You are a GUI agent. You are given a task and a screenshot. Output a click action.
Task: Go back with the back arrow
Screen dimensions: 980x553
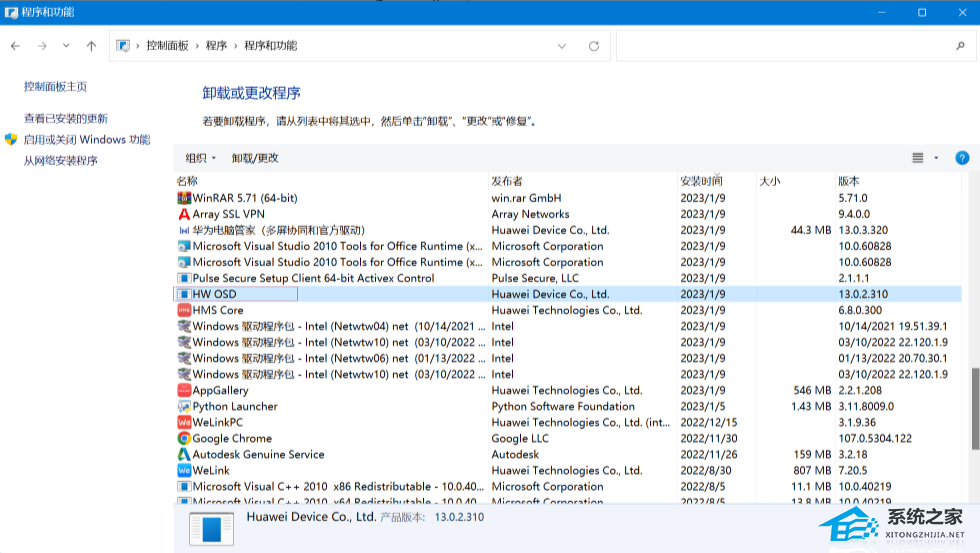16,46
